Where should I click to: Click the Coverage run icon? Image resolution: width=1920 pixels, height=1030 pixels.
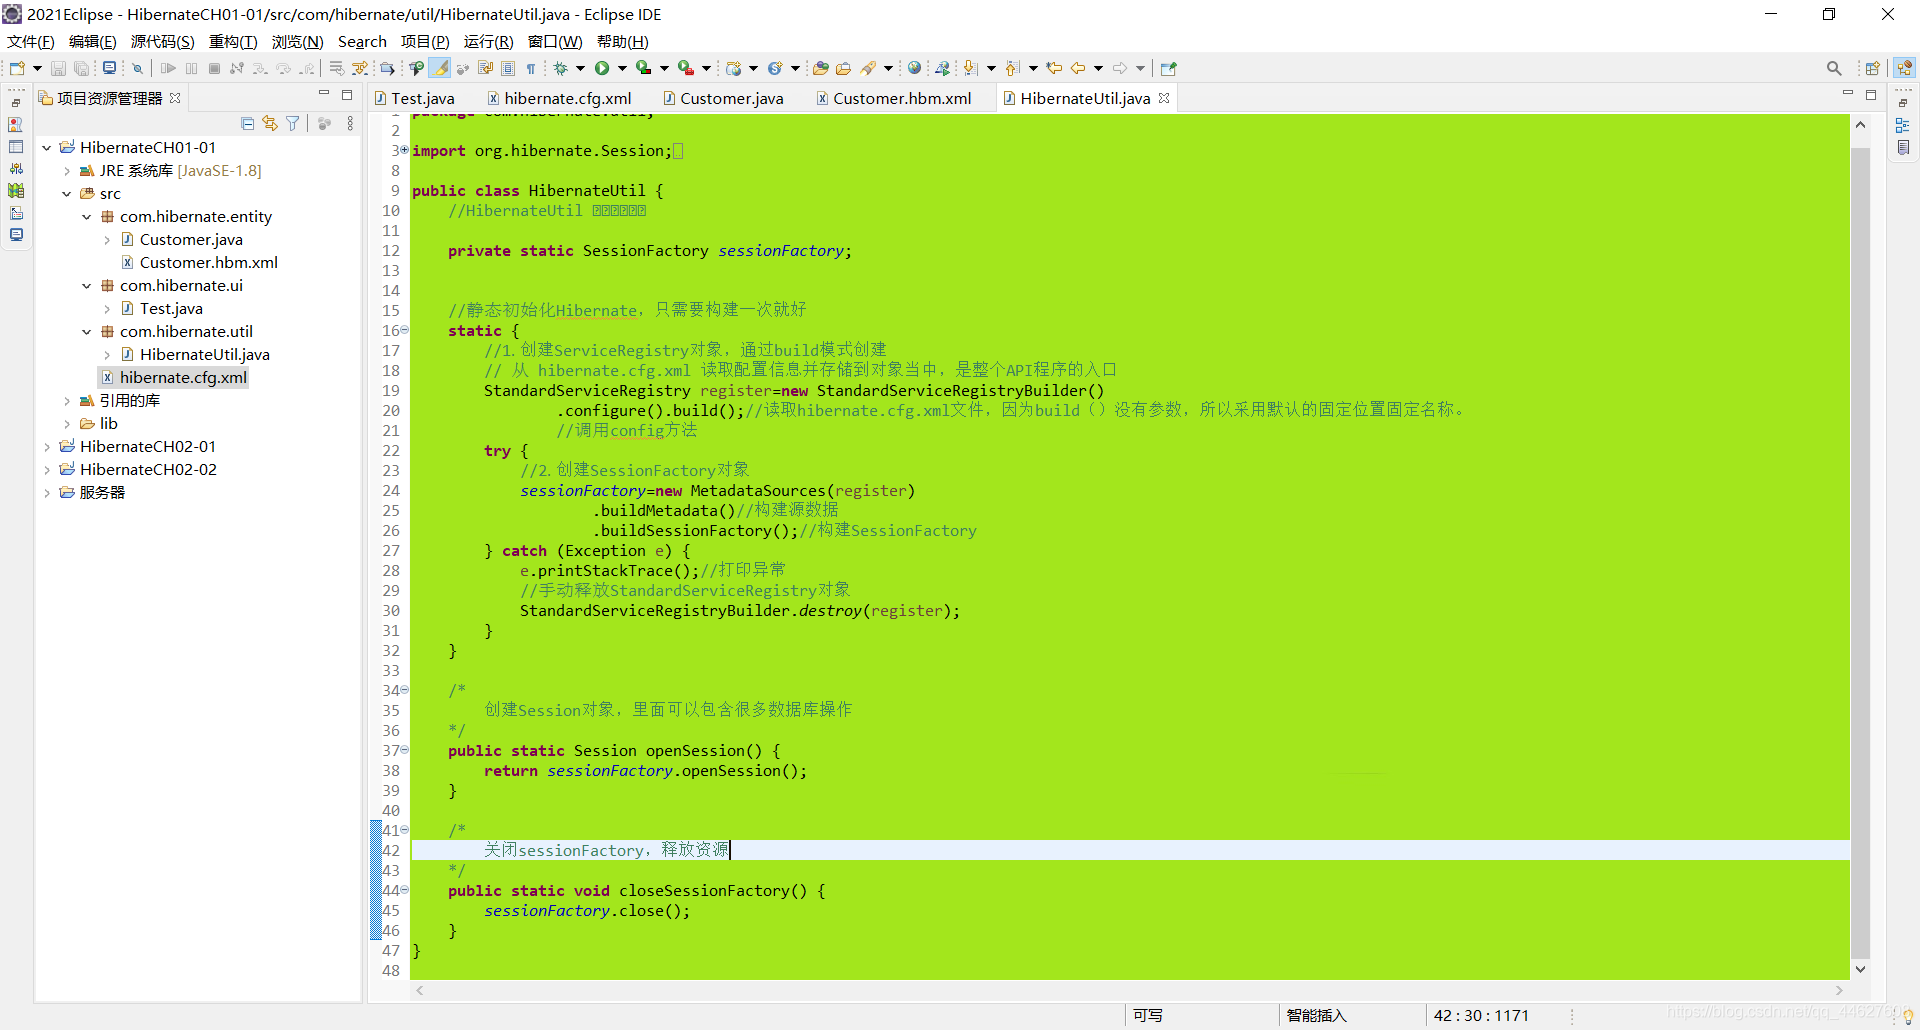(644, 68)
